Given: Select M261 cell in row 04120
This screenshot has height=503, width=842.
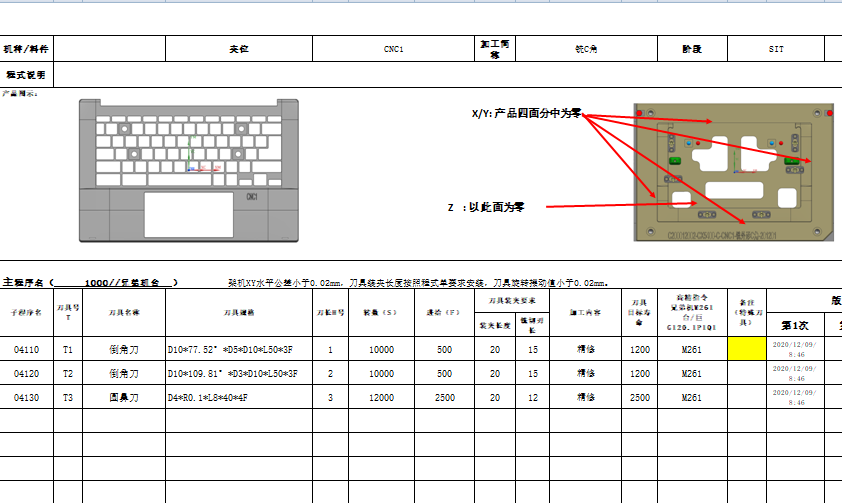Looking at the screenshot, I should pyautogui.click(x=692, y=373).
